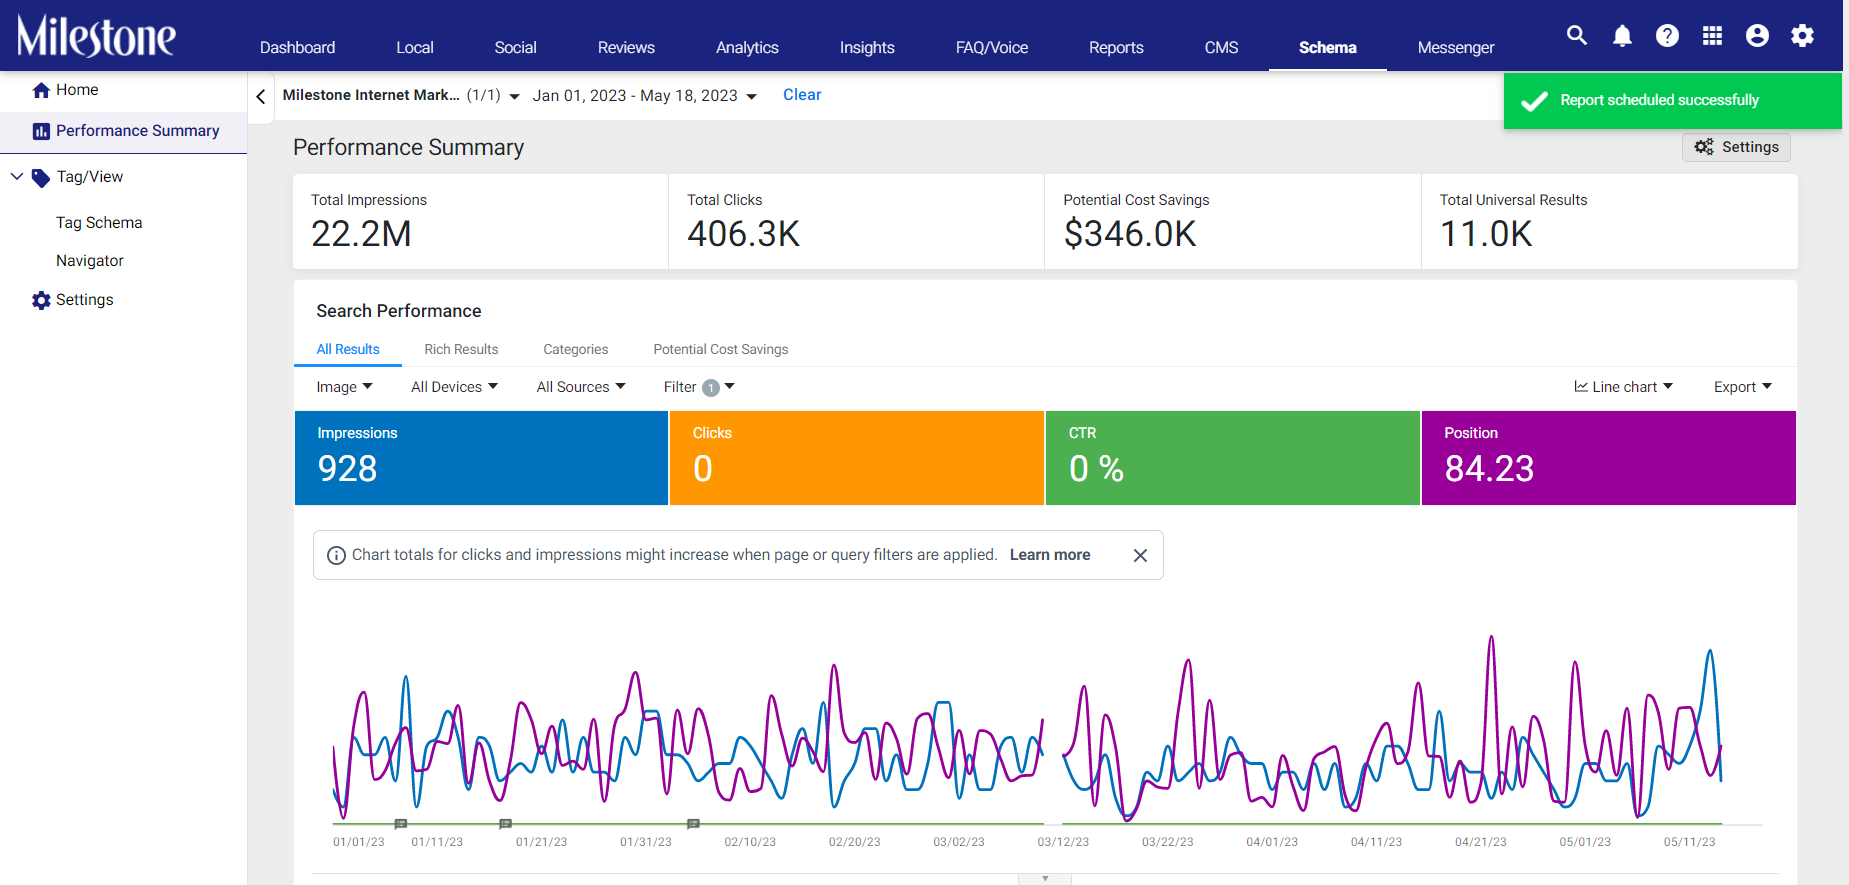Open the Milestone Internet Mark... profile dropdown
This screenshot has height=885, width=1849.
click(401, 95)
